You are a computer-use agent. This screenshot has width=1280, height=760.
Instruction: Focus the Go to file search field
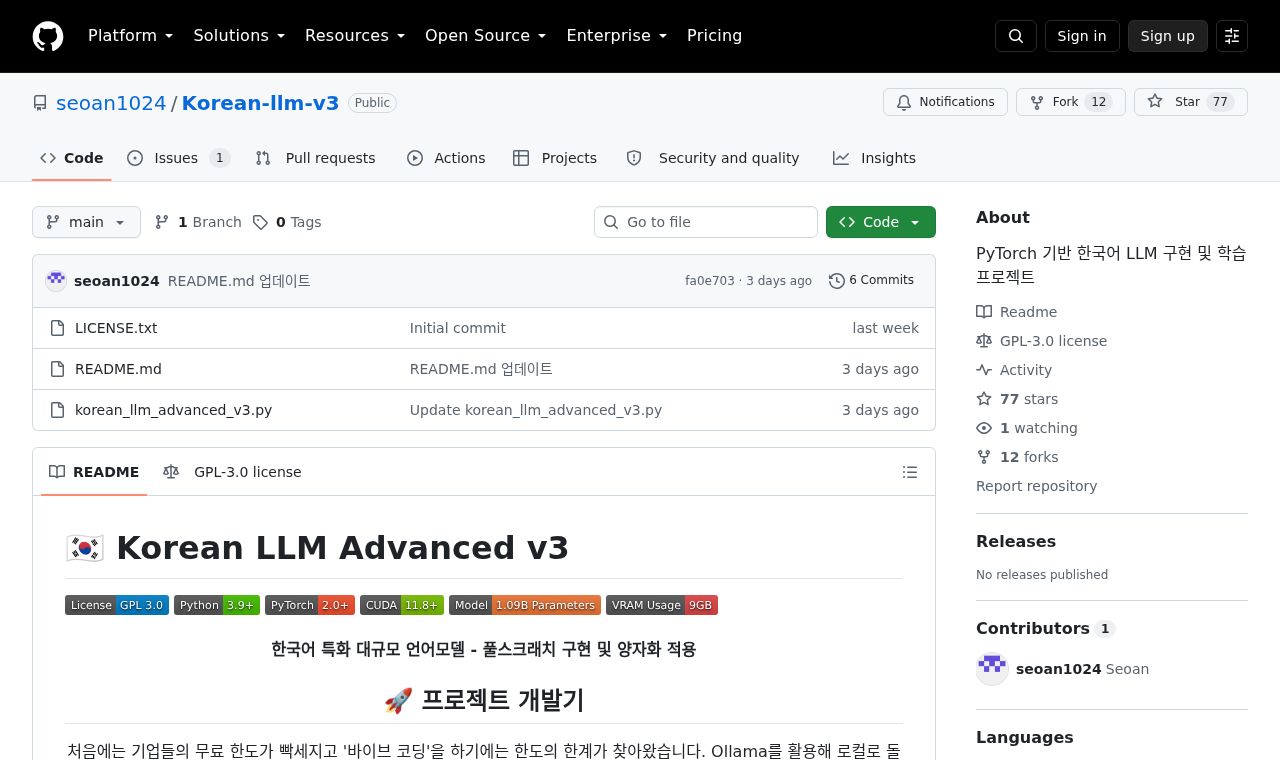706,222
